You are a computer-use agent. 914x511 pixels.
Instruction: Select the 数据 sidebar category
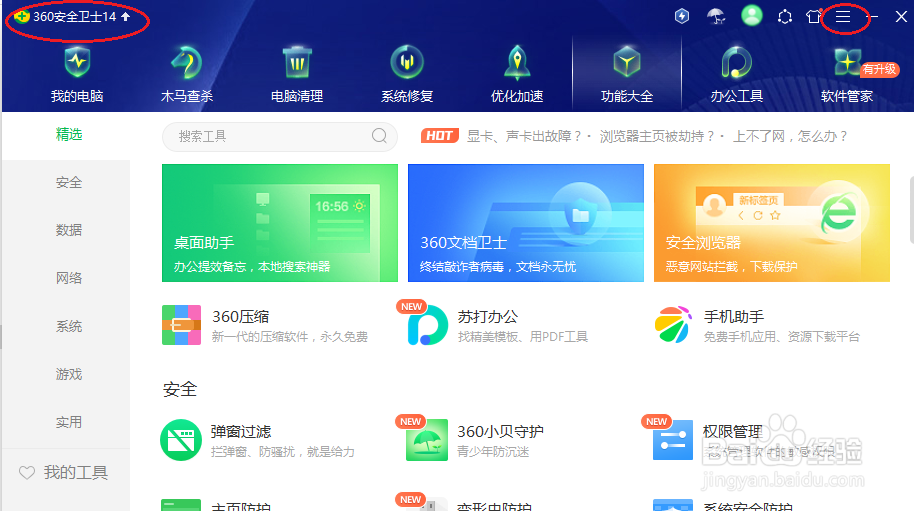69,230
